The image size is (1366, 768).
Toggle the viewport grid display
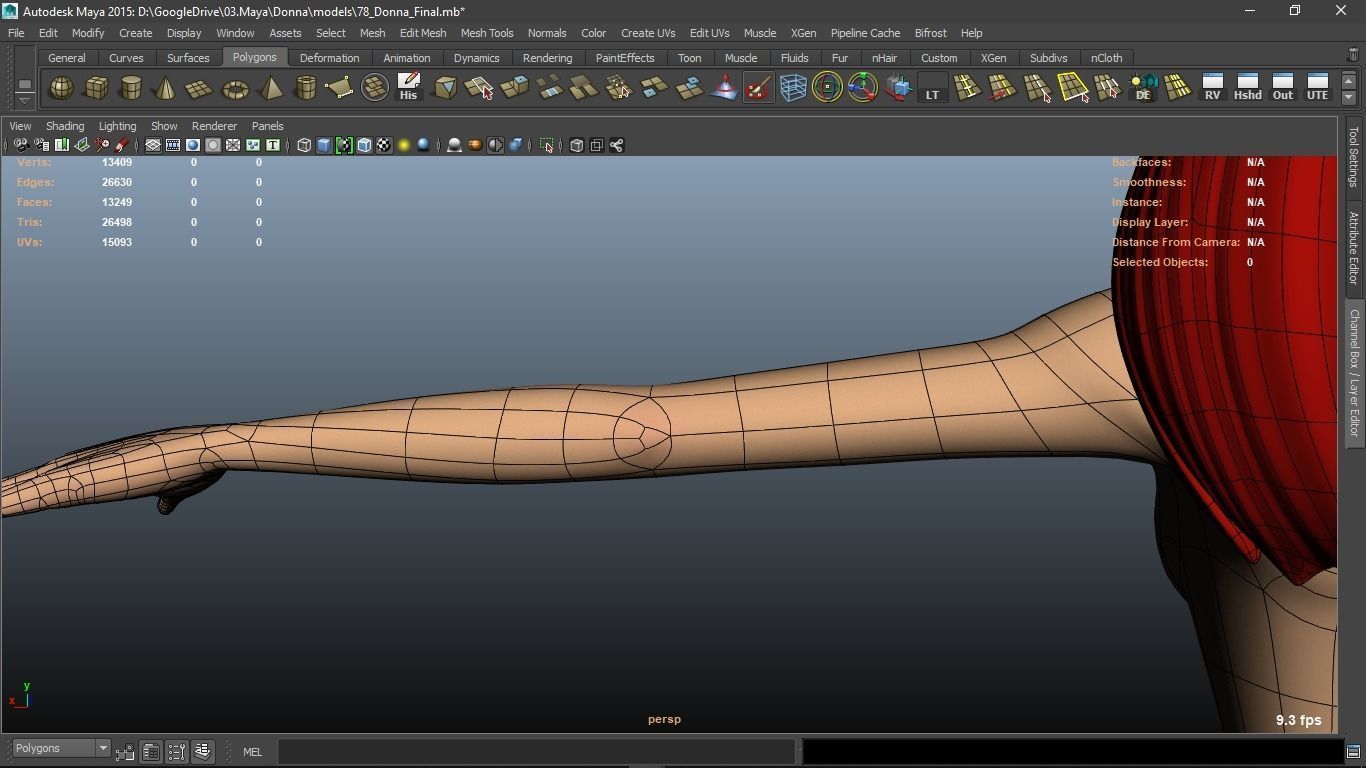pyautogui.click(x=153, y=145)
